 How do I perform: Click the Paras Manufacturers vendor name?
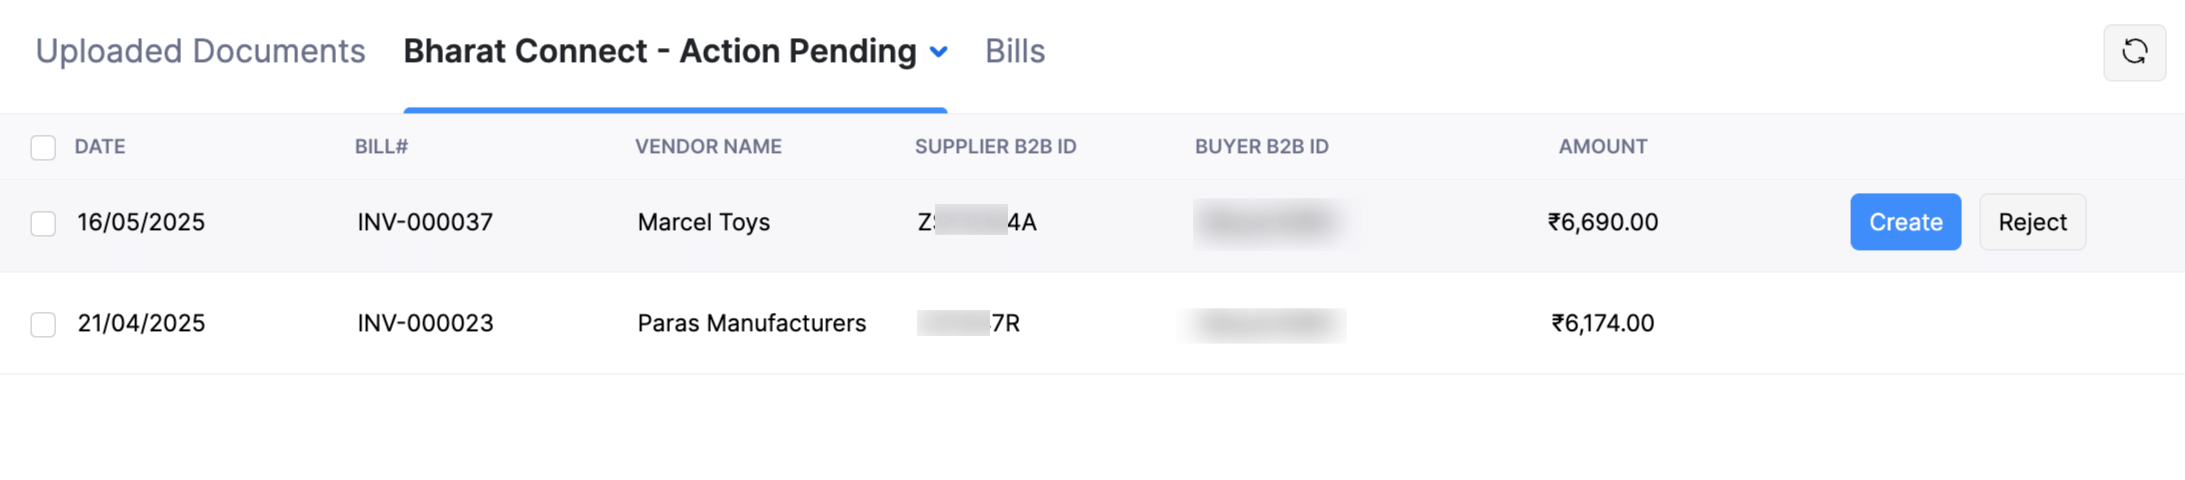[x=751, y=323]
